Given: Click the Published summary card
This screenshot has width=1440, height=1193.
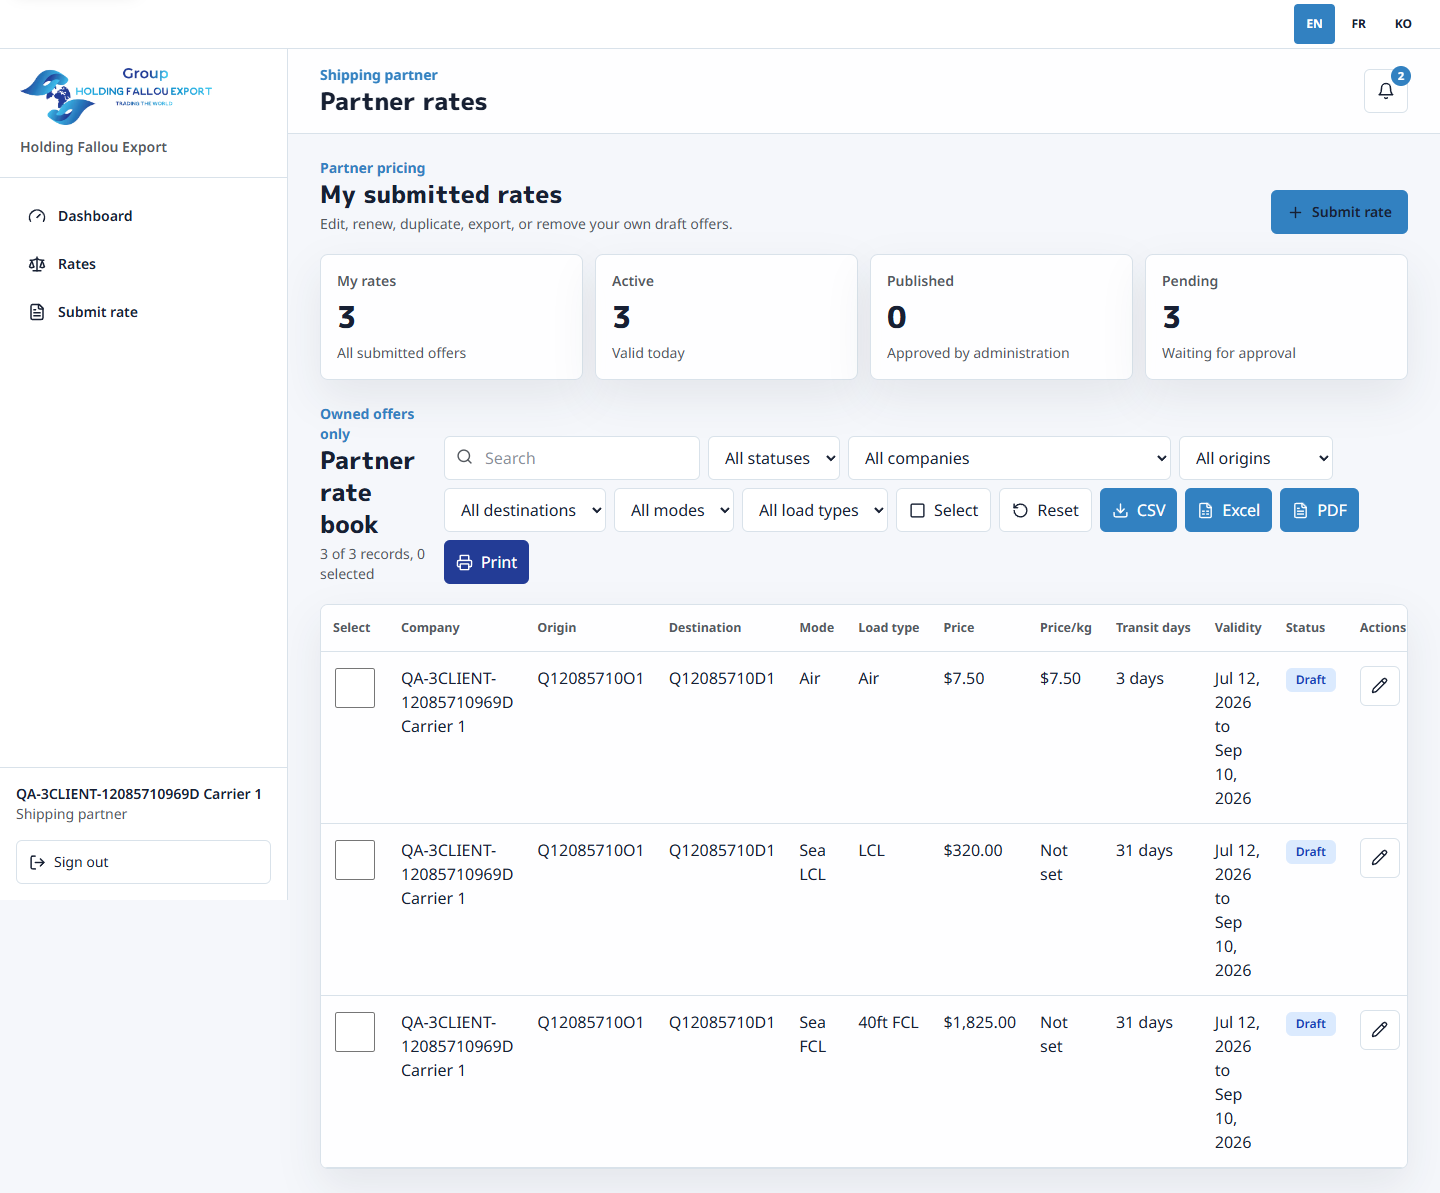Looking at the screenshot, I should pos(1001,317).
